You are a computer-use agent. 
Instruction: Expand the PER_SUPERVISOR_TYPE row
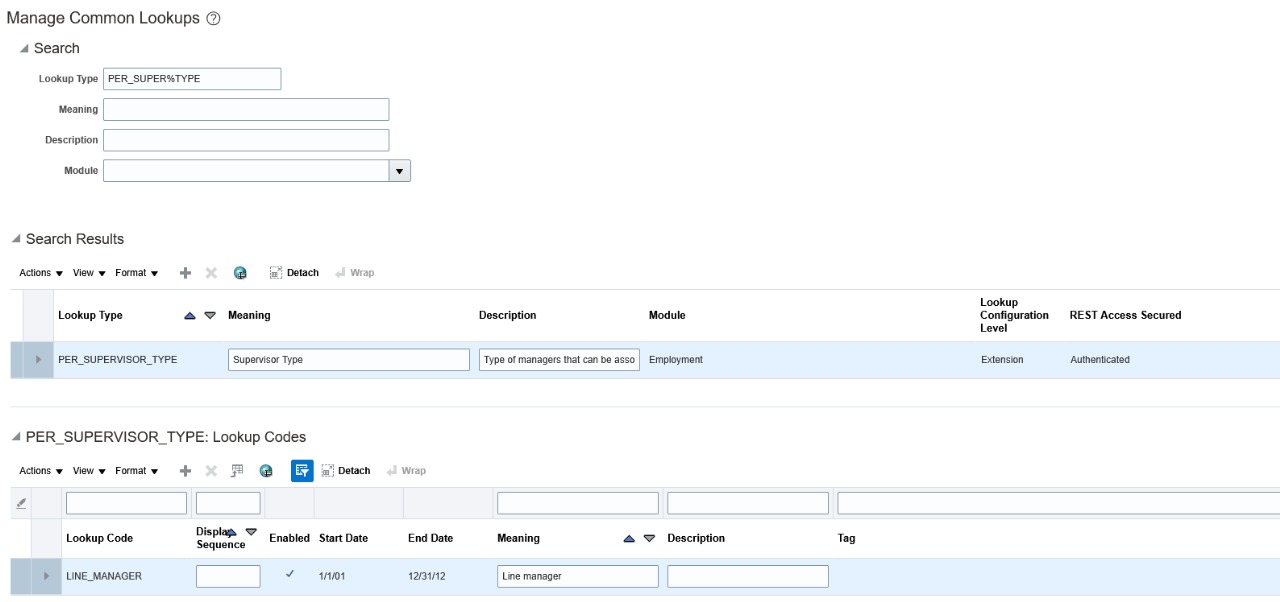(38, 360)
